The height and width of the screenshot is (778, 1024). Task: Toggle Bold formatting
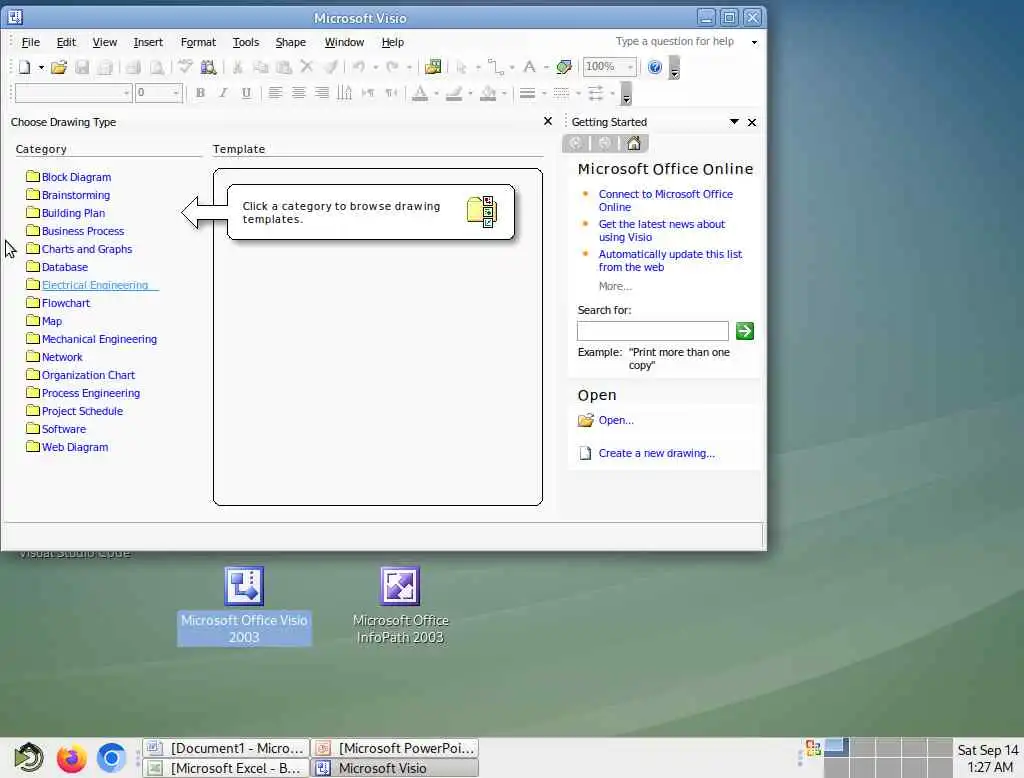tap(200, 93)
